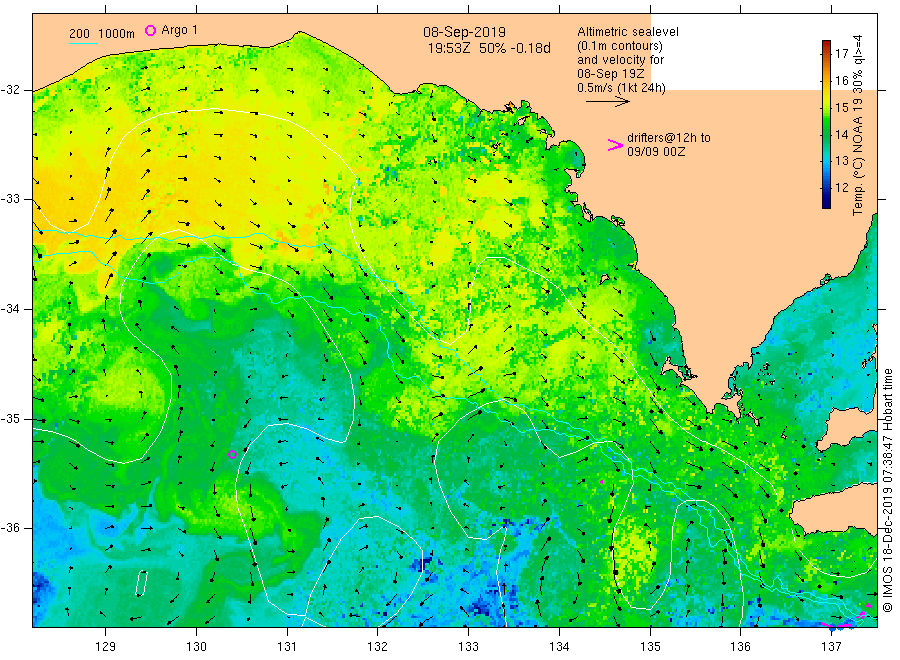Click the magenta drifters arrowhead legend symbol

pos(615,145)
